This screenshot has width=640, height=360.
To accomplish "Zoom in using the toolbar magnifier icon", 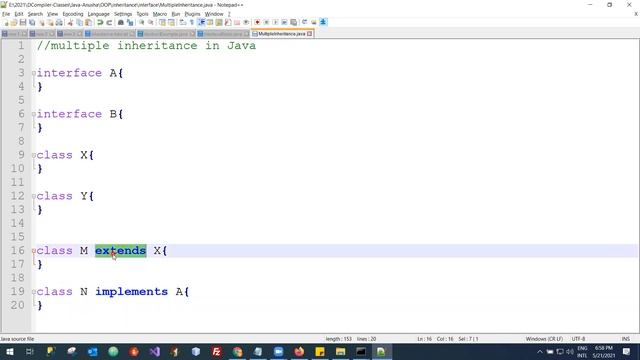I will [141, 22].
